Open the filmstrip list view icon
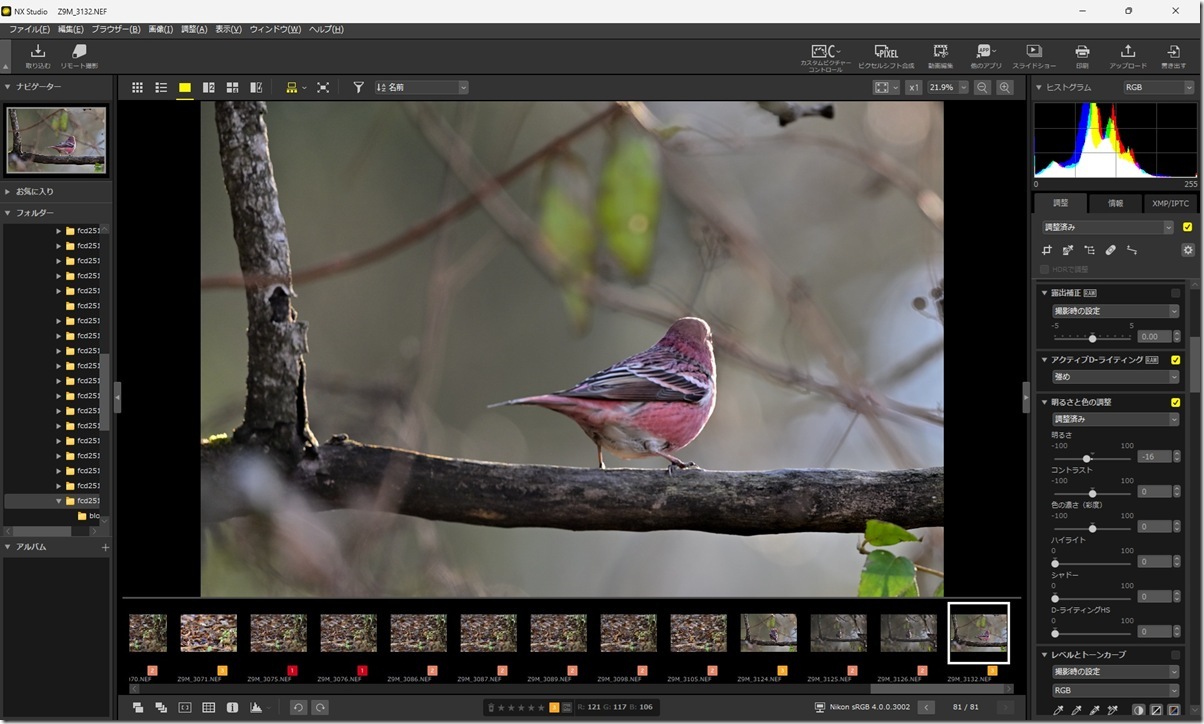This screenshot has width=1204, height=724. click(x=161, y=87)
